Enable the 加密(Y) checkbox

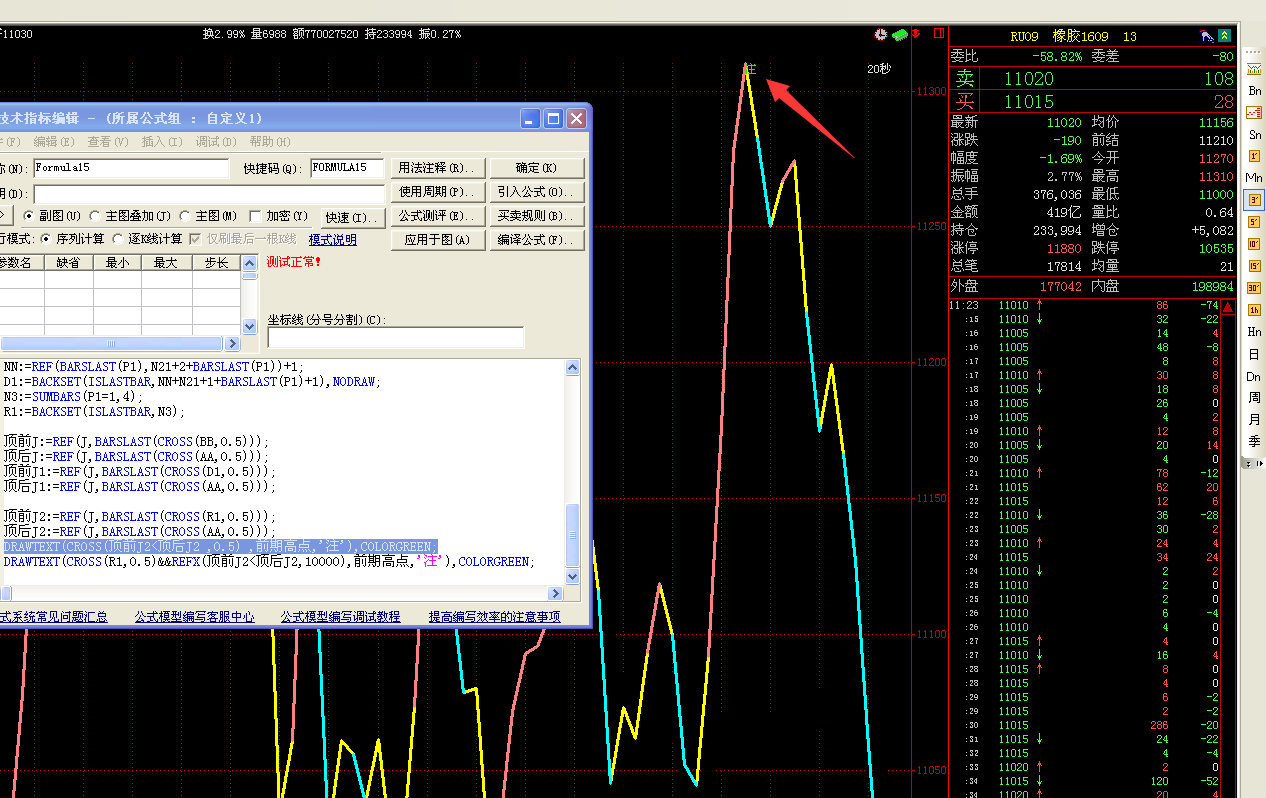tap(255, 216)
